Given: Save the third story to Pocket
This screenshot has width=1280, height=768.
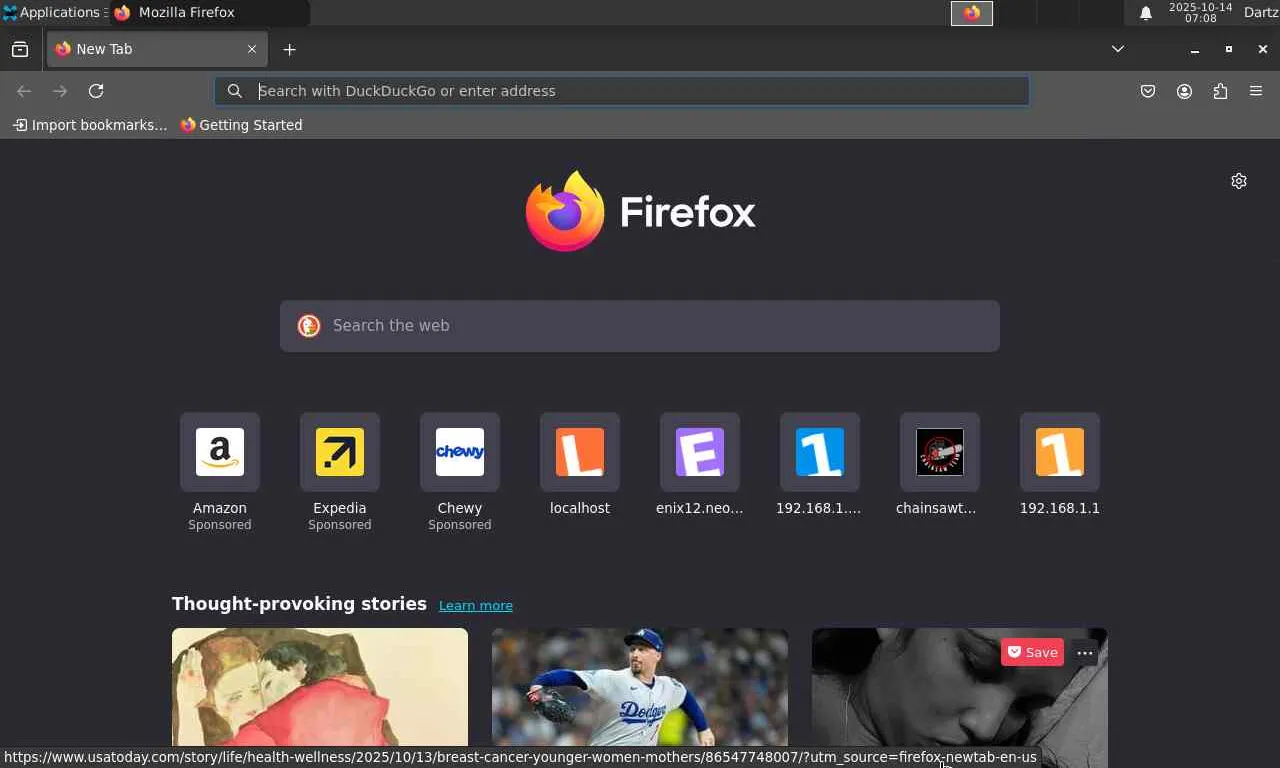Looking at the screenshot, I should [x=1032, y=652].
